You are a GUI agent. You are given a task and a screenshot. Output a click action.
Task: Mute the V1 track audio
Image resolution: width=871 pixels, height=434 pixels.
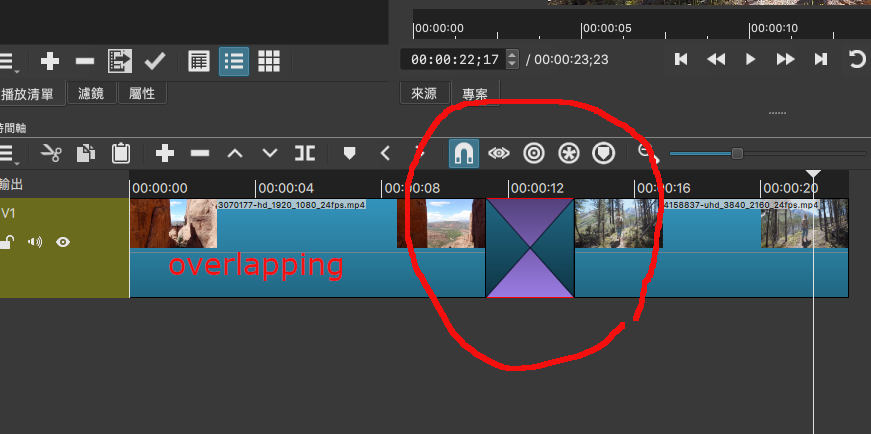tap(35, 241)
